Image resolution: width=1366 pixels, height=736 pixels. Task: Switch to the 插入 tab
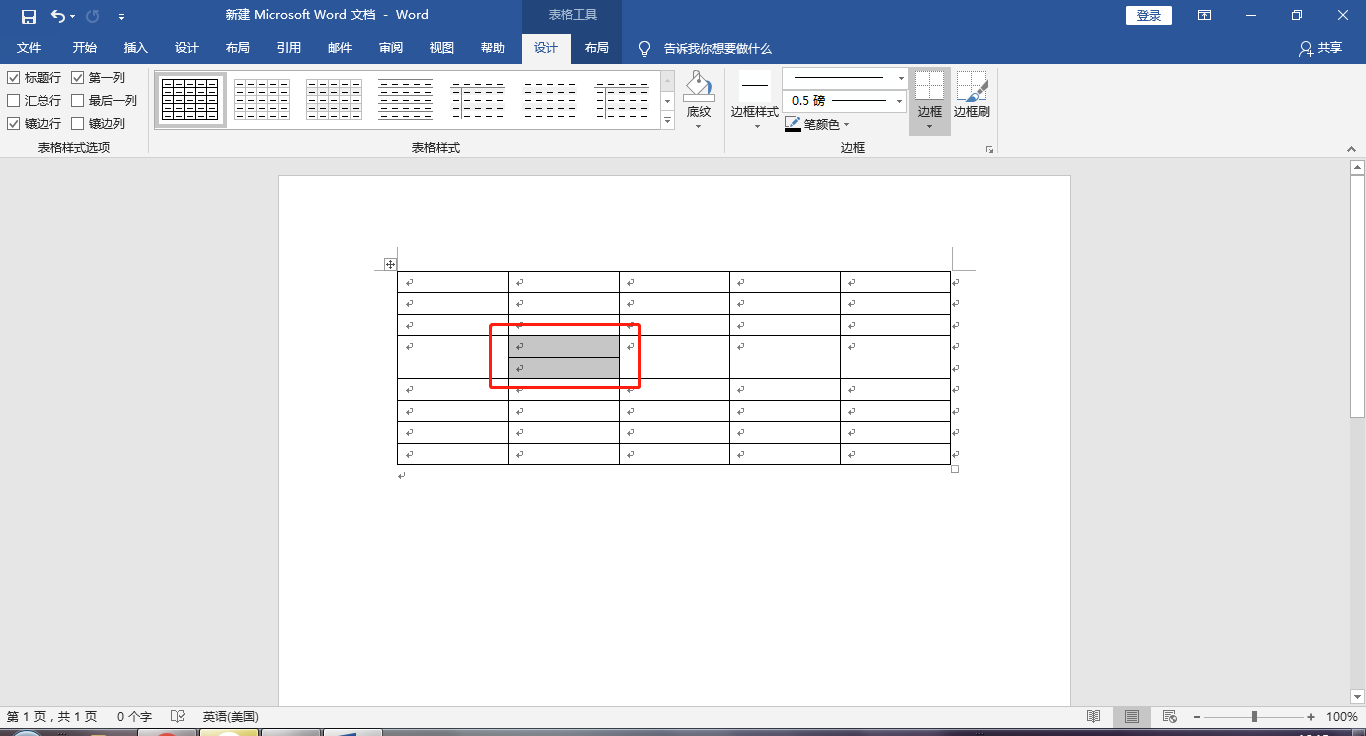[x=135, y=48]
